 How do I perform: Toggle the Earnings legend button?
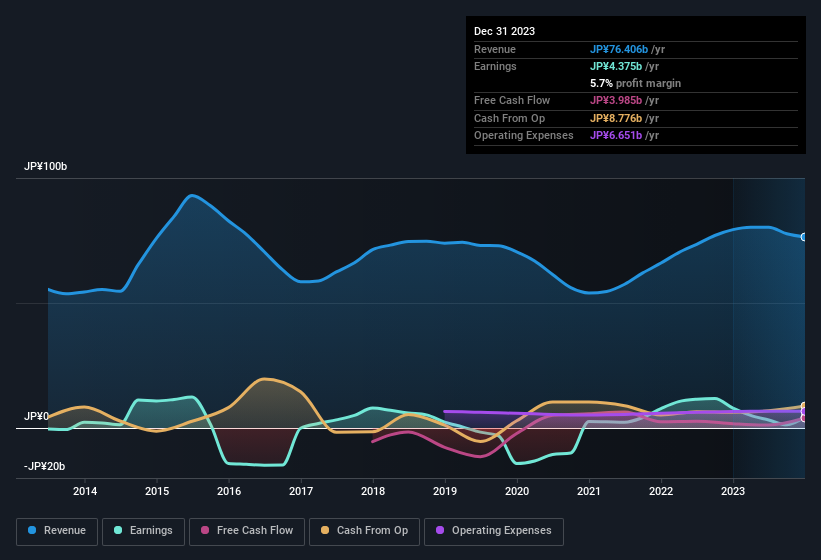tap(143, 531)
